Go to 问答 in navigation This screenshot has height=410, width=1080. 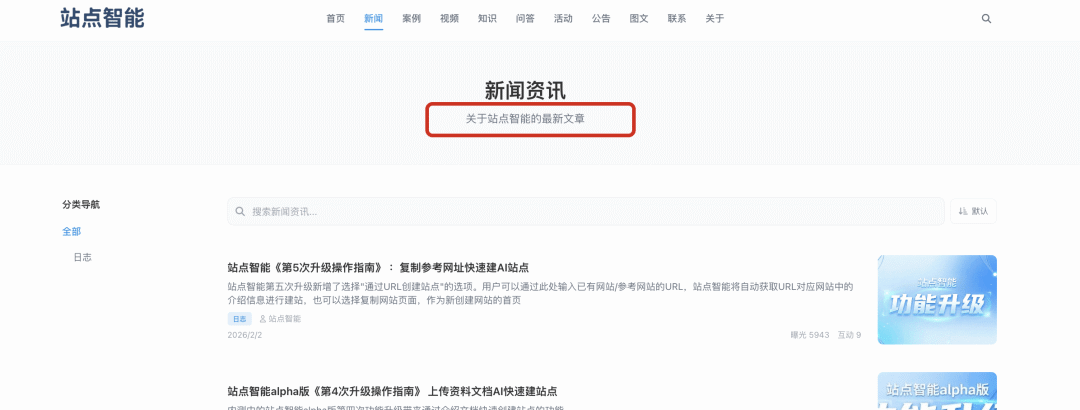click(x=525, y=19)
